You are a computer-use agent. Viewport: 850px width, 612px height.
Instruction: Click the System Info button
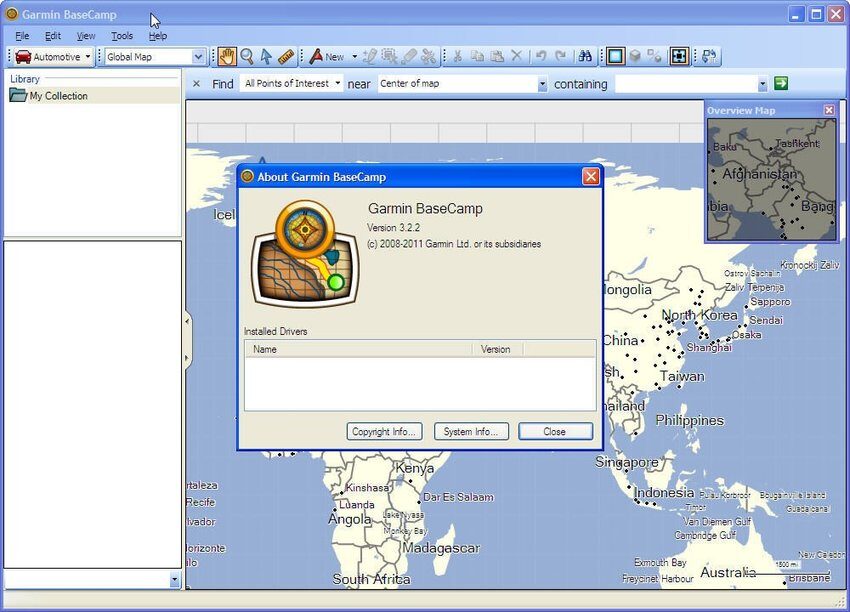pyautogui.click(x=471, y=431)
